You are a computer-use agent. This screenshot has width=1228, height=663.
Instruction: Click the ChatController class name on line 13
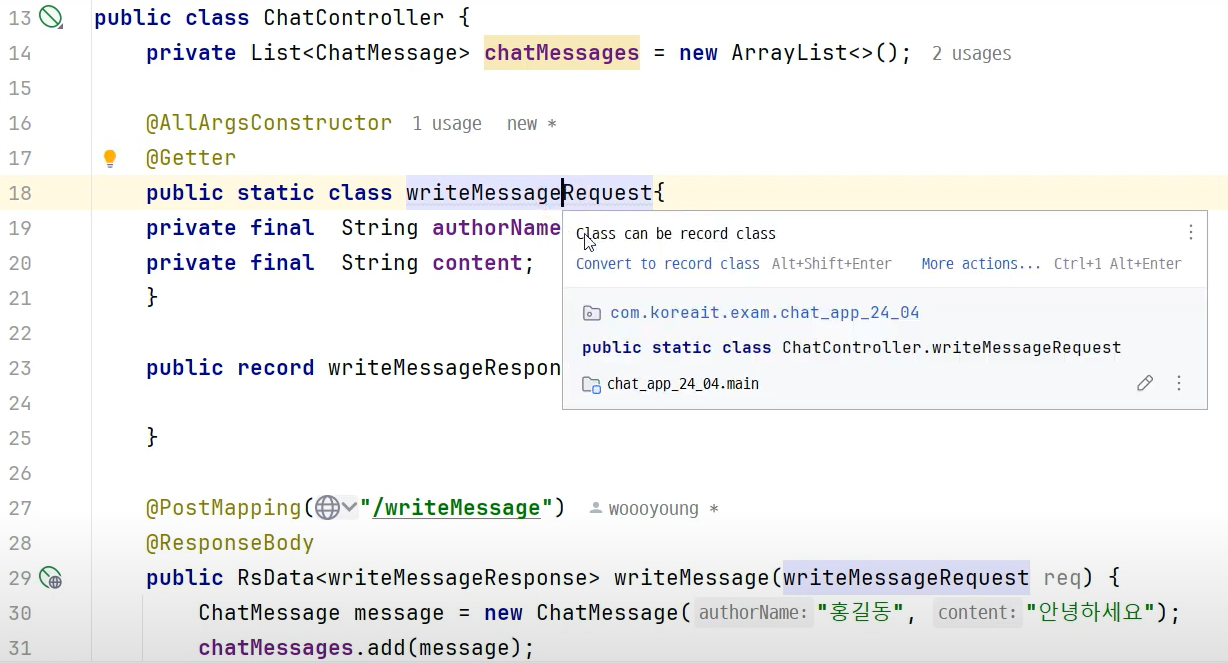click(x=353, y=18)
